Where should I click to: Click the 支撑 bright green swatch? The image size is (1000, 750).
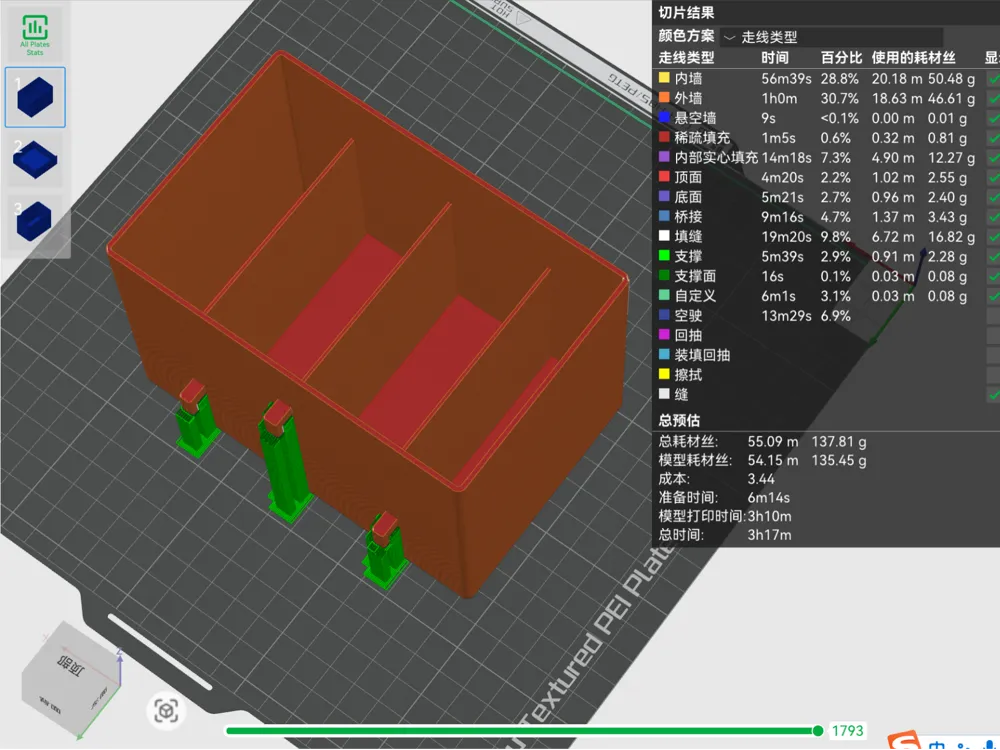[664, 256]
